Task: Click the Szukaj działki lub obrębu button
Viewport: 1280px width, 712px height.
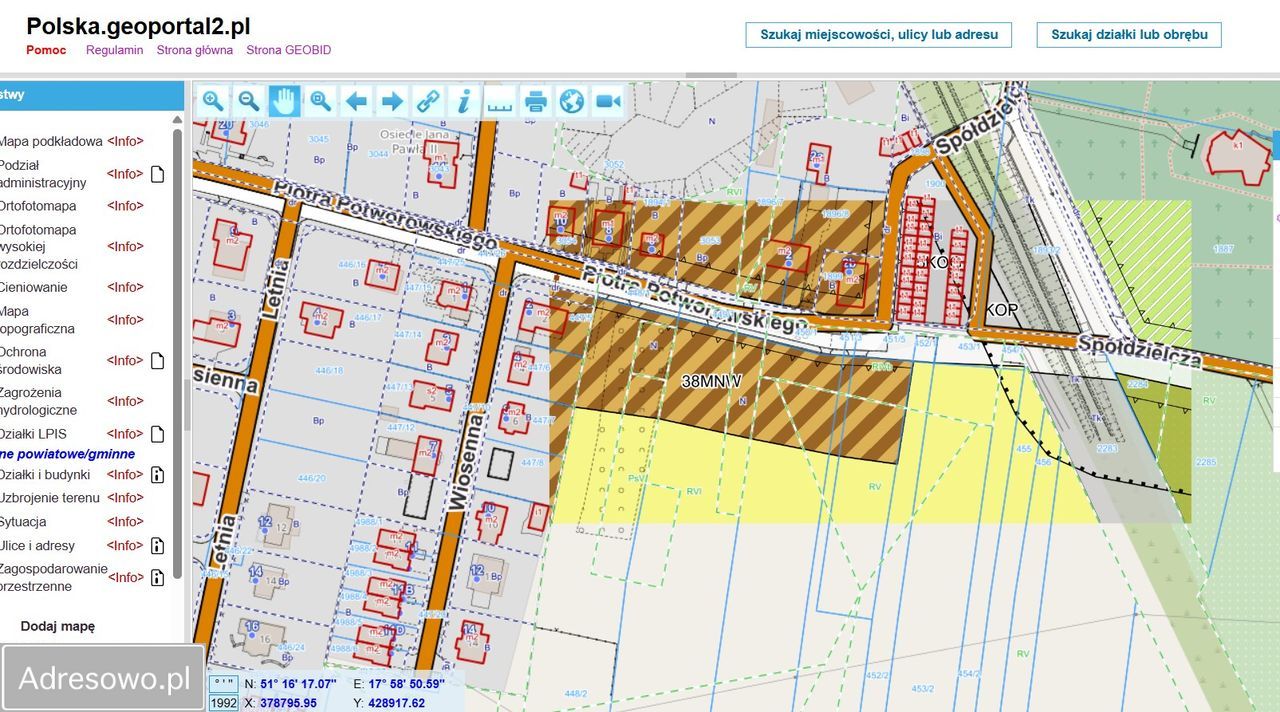Action: click(1128, 33)
